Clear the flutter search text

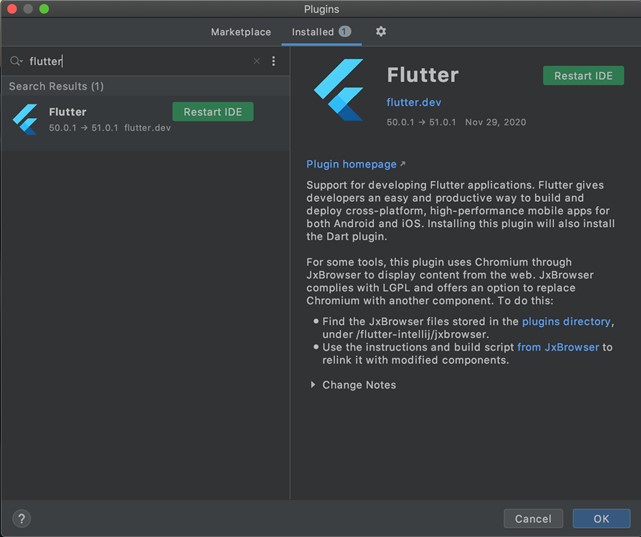[257, 61]
